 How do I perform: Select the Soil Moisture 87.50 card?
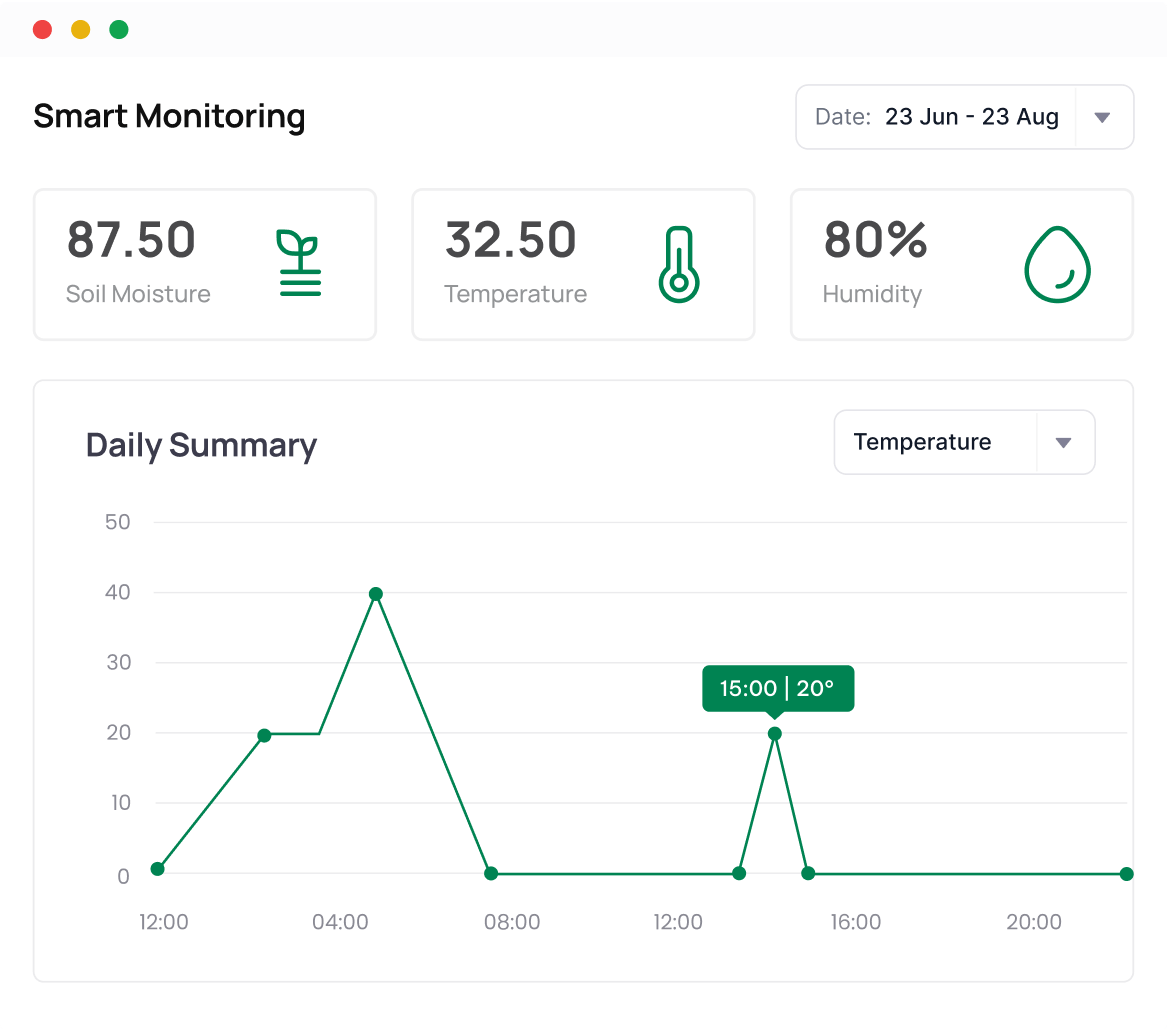point(205,265)
